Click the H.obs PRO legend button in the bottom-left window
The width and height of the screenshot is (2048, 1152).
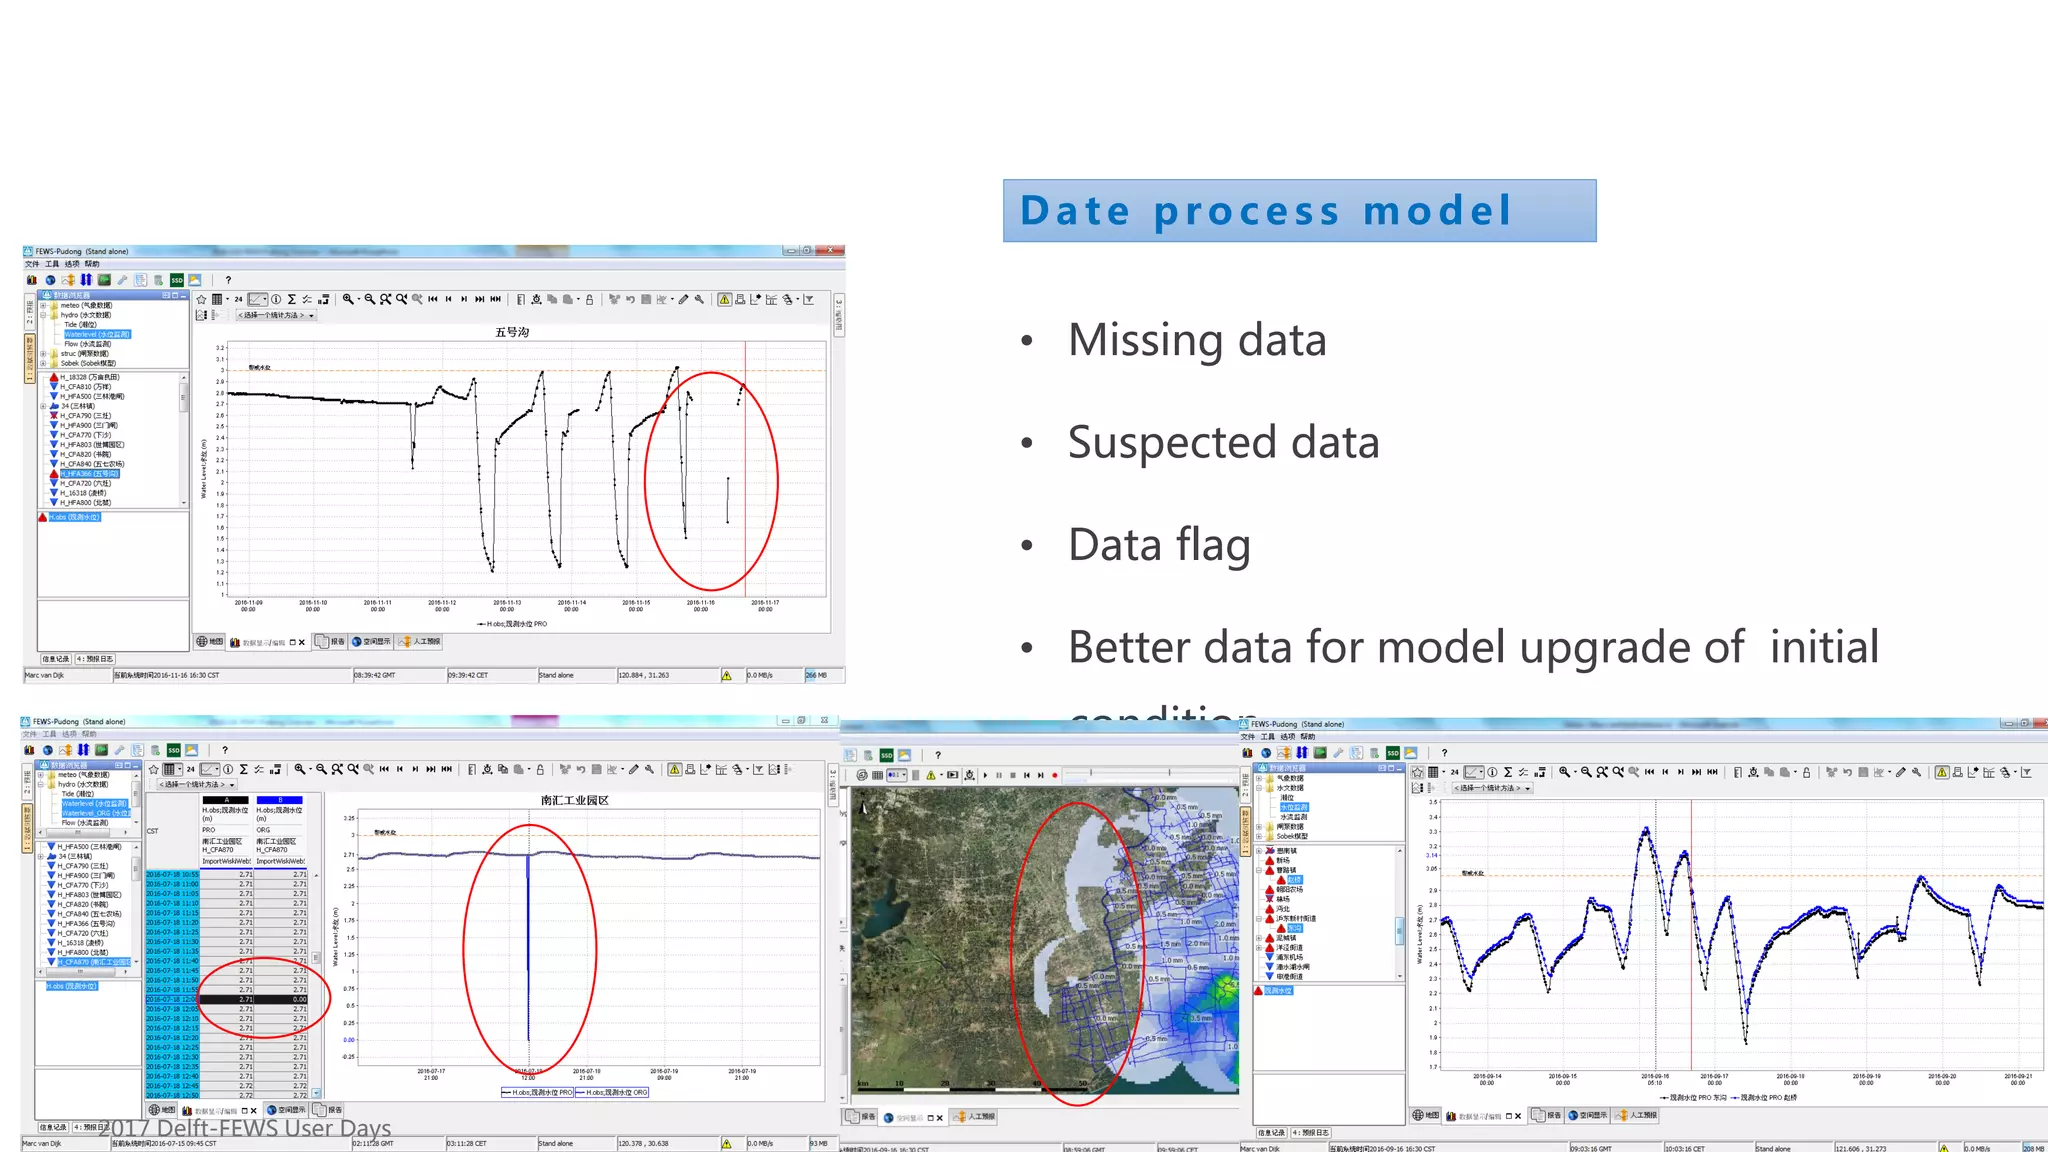pyautogui.click(x=538, y=1092)
